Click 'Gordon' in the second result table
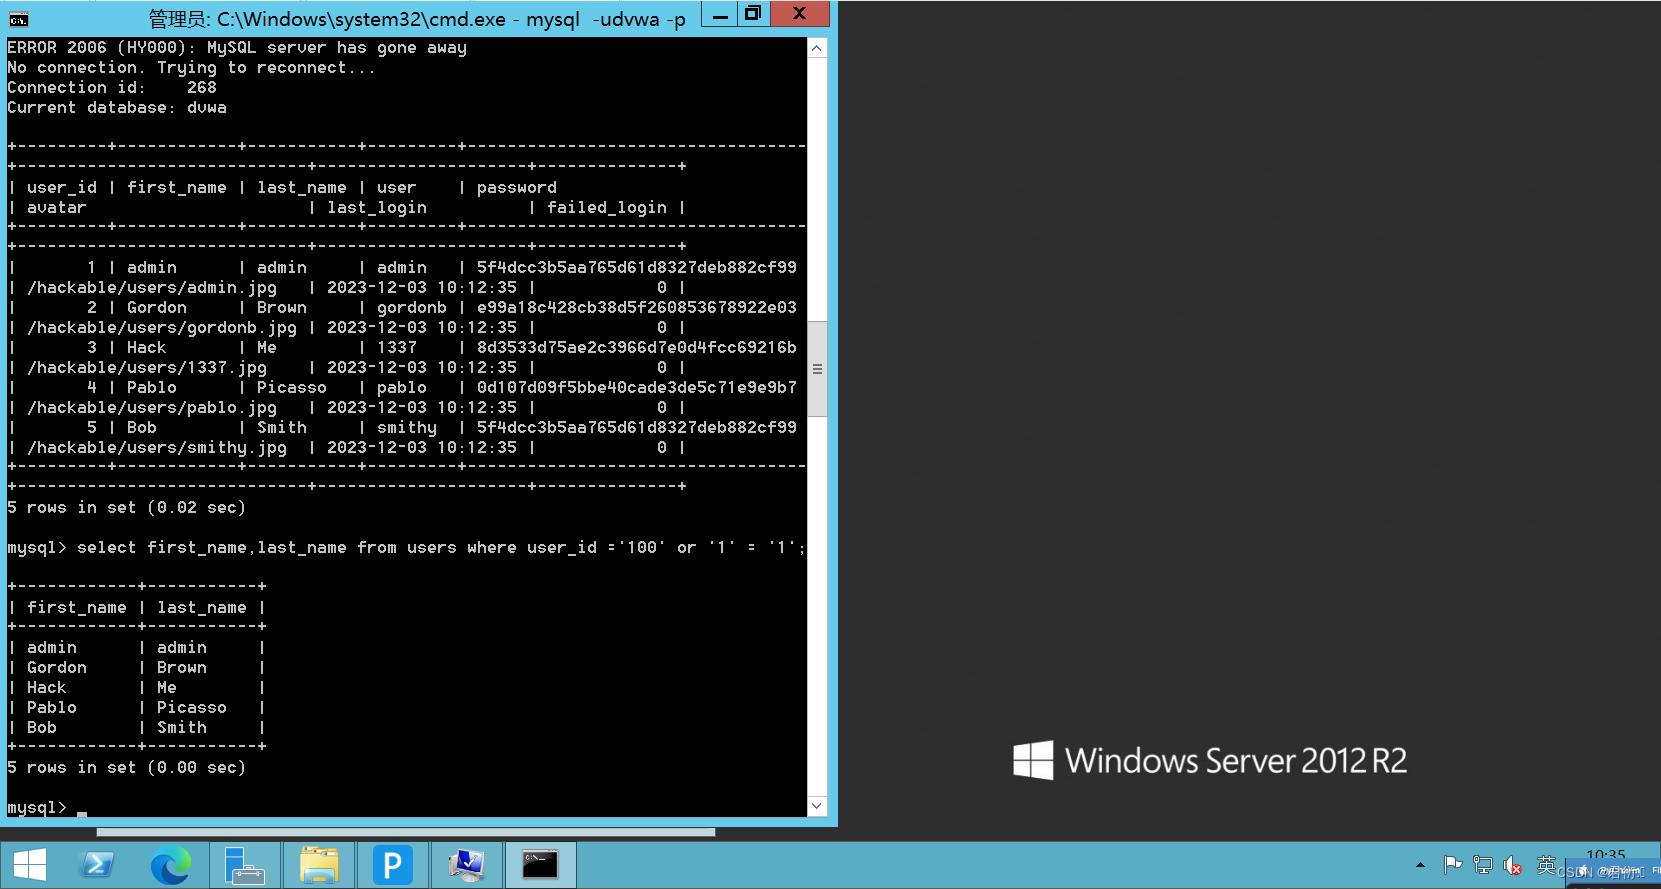The image size is (1661, 889). (57, 668)
